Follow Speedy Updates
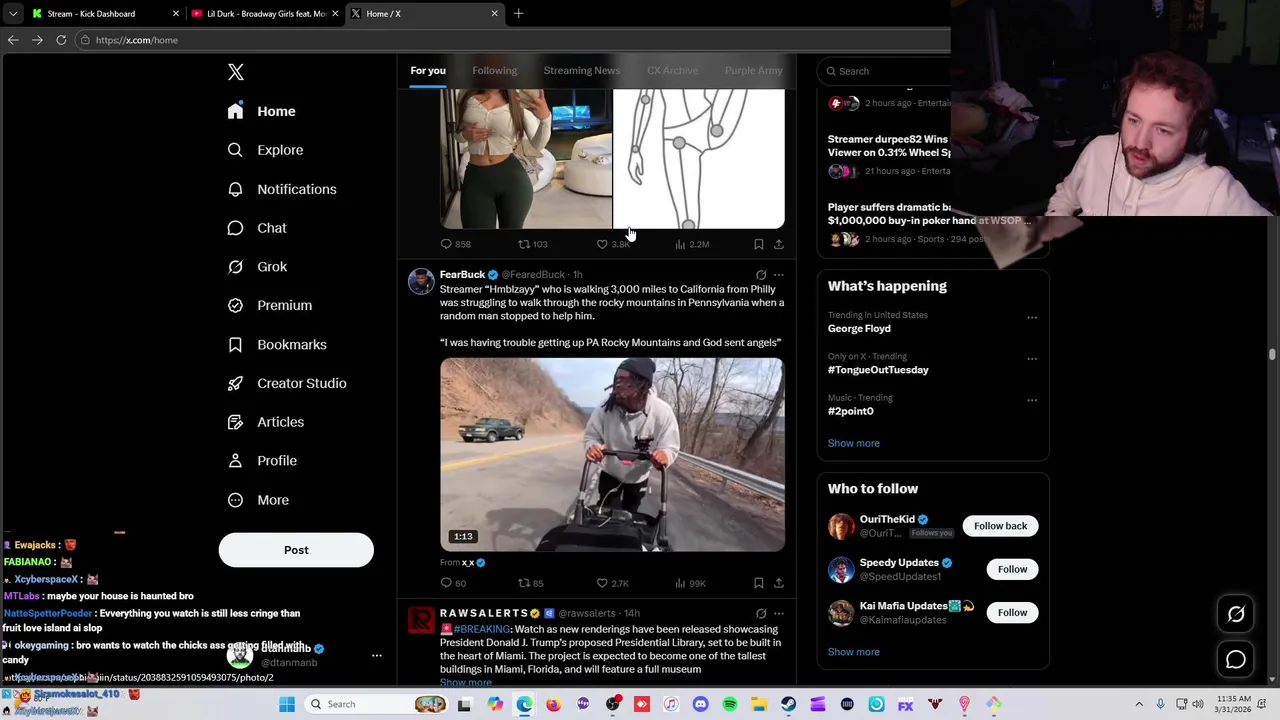The image size is (1280, 720). [x=1012, y=569]
